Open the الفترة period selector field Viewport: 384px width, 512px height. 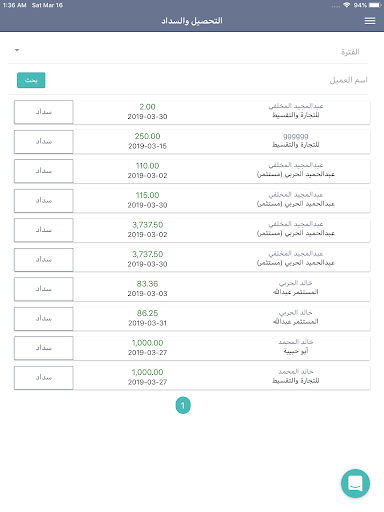(x=188, y=52)
